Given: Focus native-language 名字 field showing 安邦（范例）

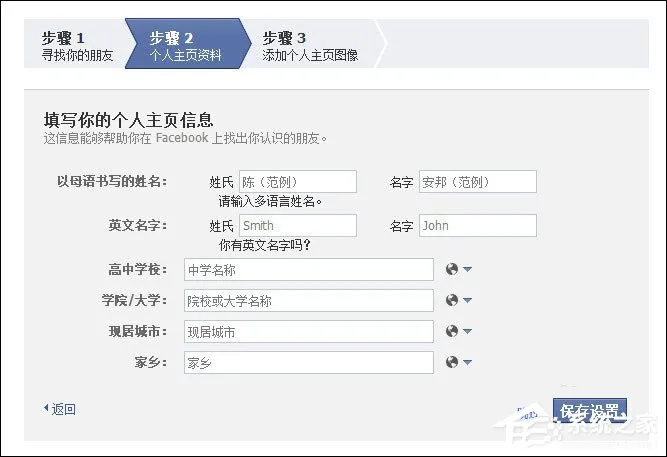Looking at the screenshot, I should click(478, 182).
